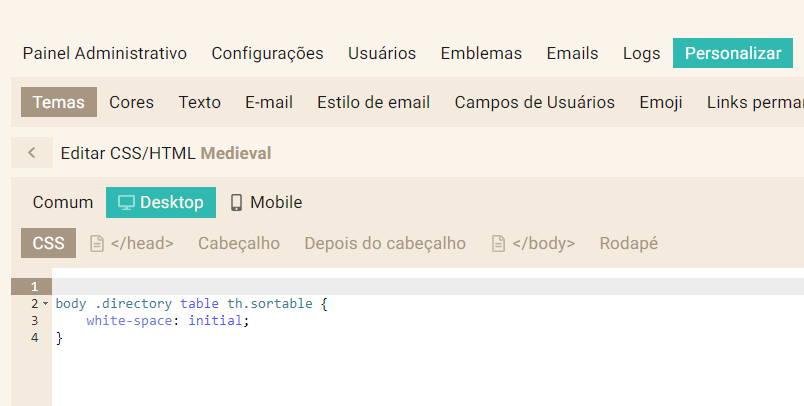Click the 'Medieval' theme name heading
The image size is (804, 406).
coord(236,153)
